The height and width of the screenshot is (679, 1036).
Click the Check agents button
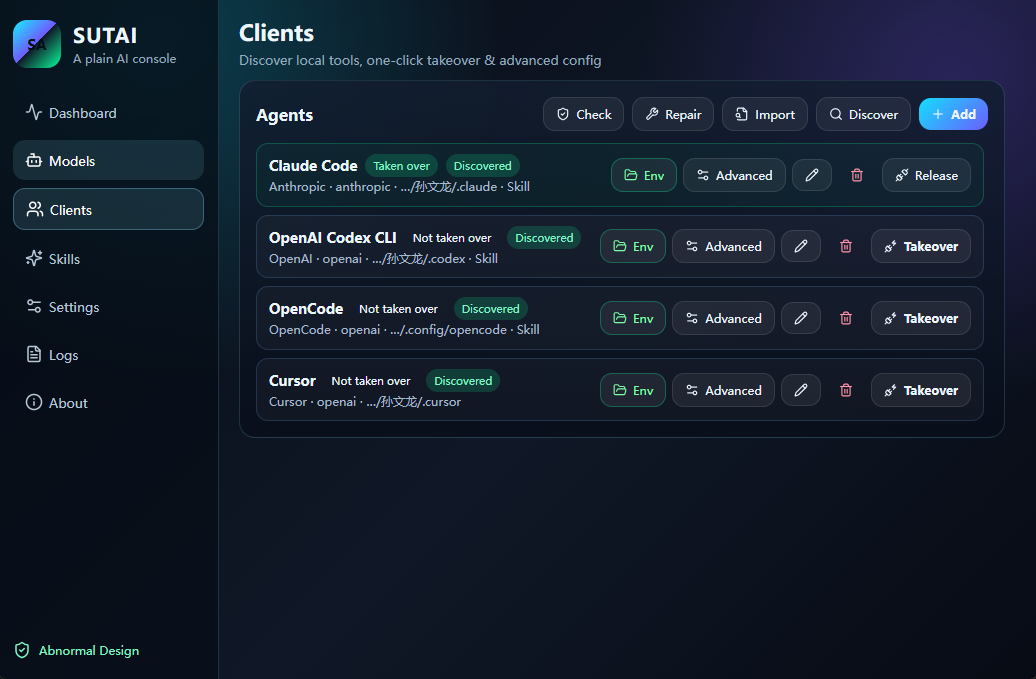tap(583, 114)
